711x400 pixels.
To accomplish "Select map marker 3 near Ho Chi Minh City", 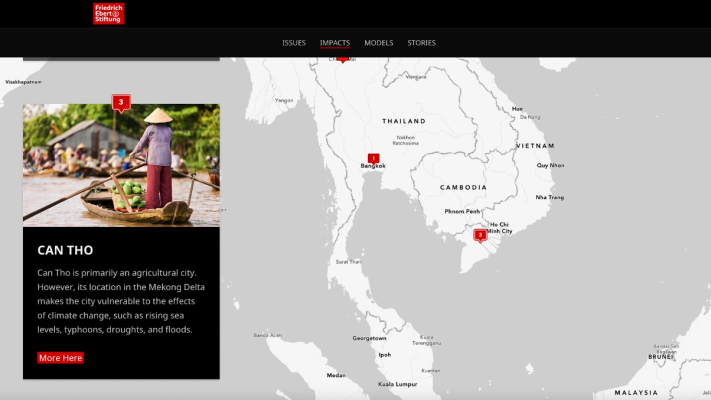I will point(480,235).
